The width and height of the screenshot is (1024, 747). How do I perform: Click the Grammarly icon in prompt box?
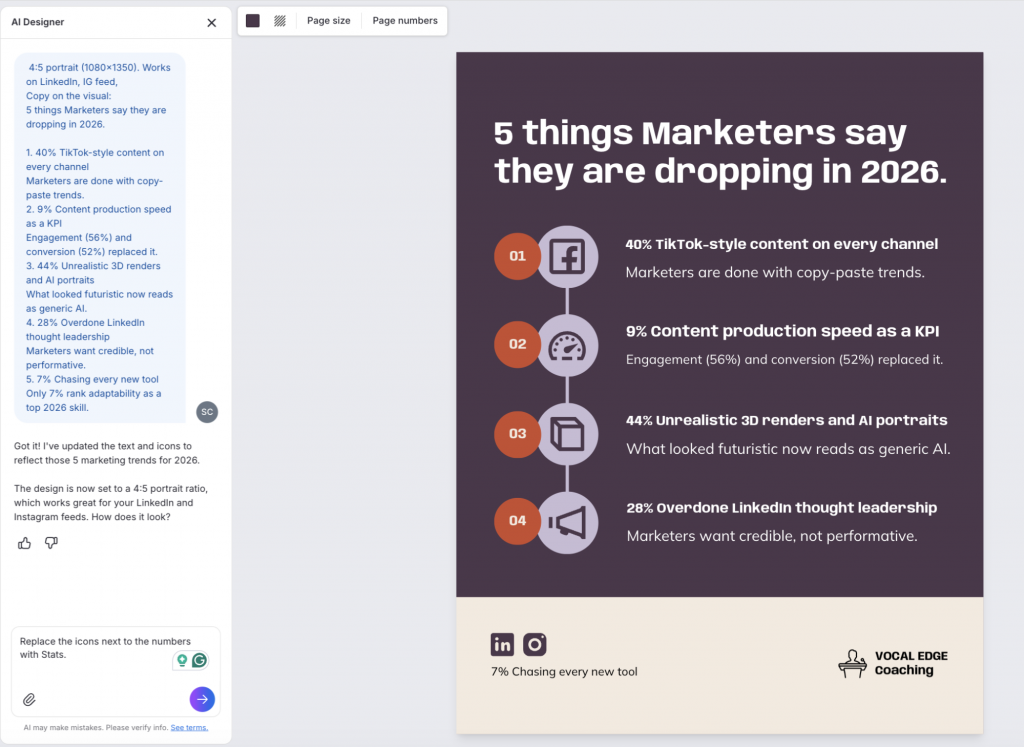click(200, 660)
